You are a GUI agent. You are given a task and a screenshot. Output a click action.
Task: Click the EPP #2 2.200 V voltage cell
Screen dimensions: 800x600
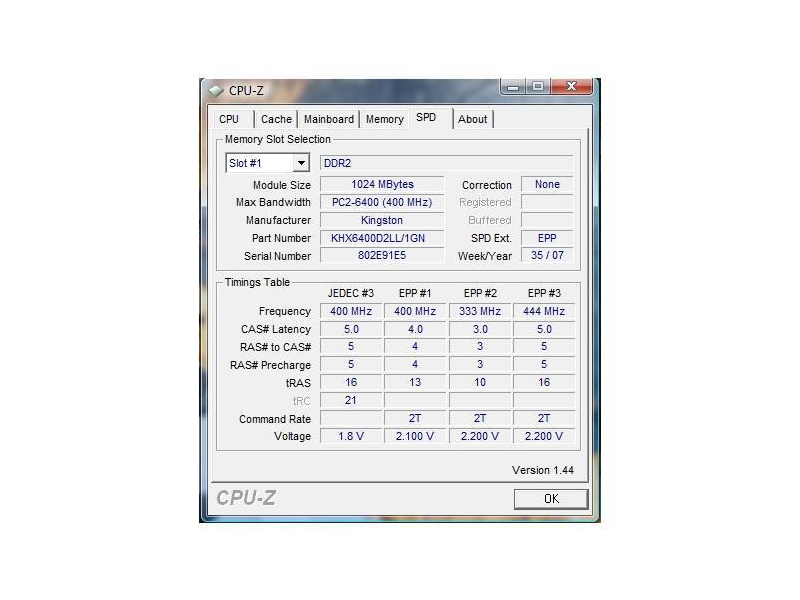click(480, 436)
